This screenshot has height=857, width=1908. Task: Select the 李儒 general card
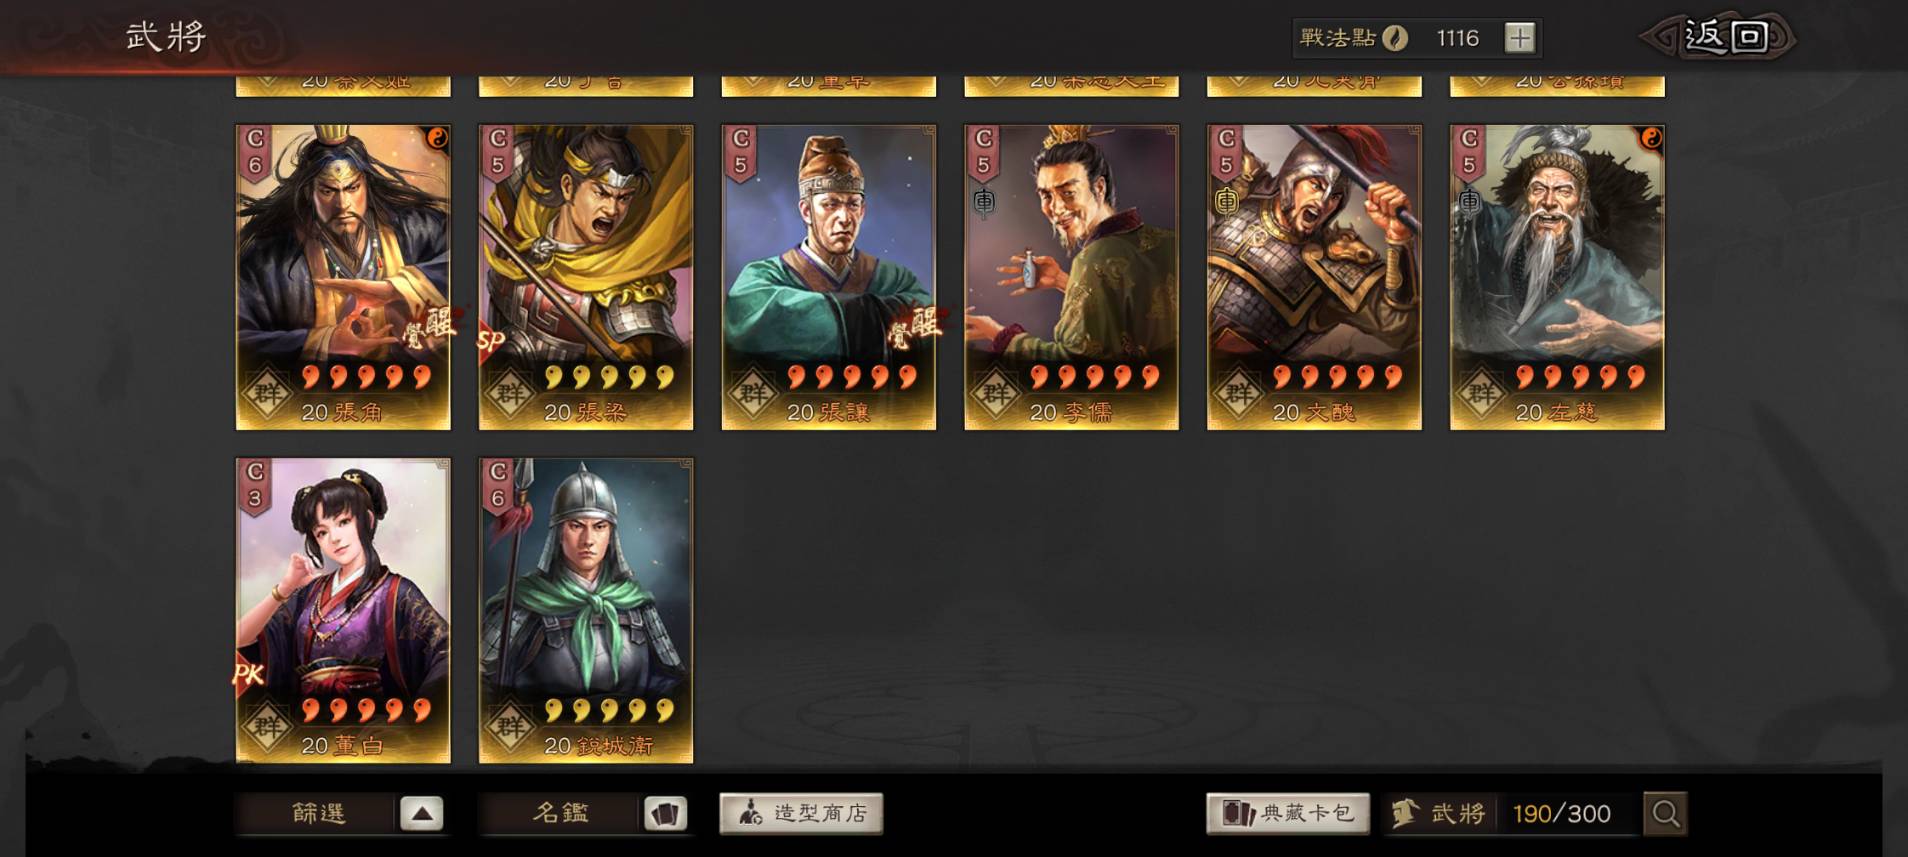click(x=1071, y=277)
